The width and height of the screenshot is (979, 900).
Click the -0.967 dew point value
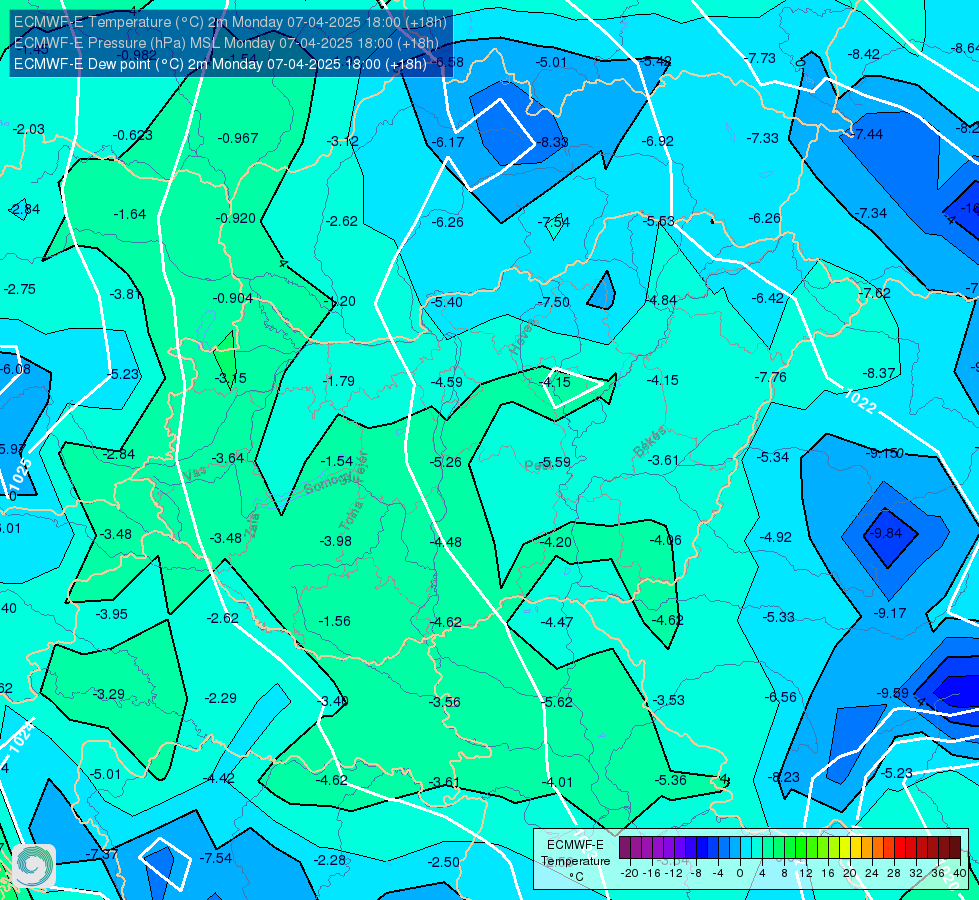pos(238,138)
